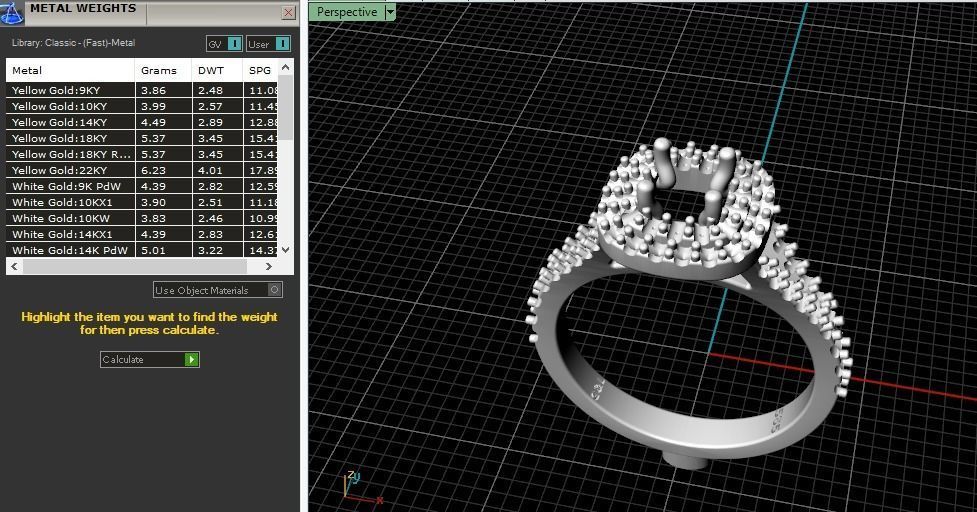This screenshot has width=977, height=512.
Task: Close the Metal Weights panel
Action: pos(288,12)
